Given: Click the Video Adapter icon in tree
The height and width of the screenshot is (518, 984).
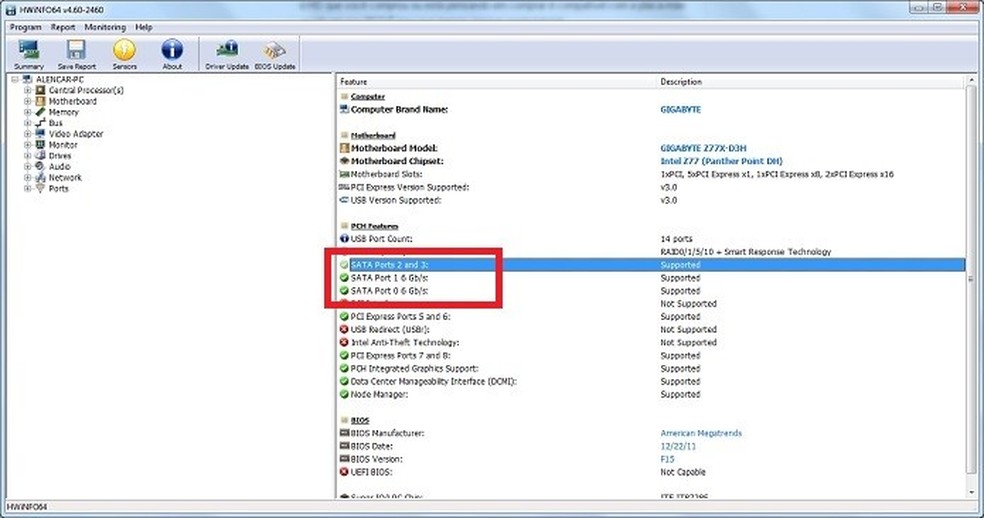Looking at the screenshot, I should coord(40,134).
